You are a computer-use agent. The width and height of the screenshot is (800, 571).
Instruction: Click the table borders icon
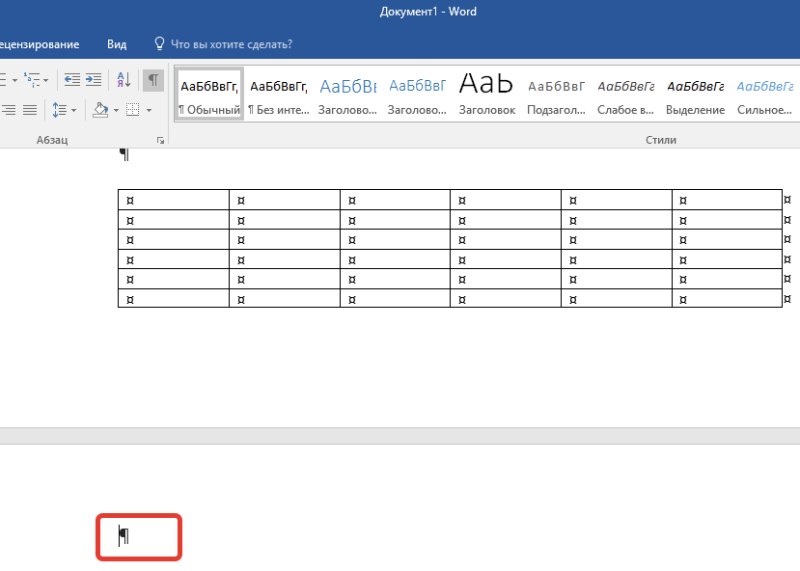pos(132,109)
